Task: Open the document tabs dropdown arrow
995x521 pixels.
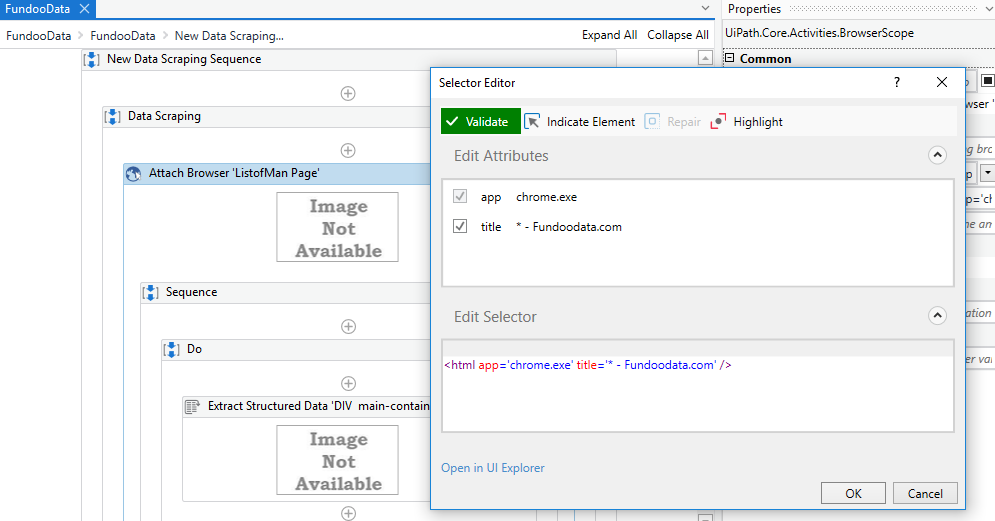Action: (x=706, y=8)
